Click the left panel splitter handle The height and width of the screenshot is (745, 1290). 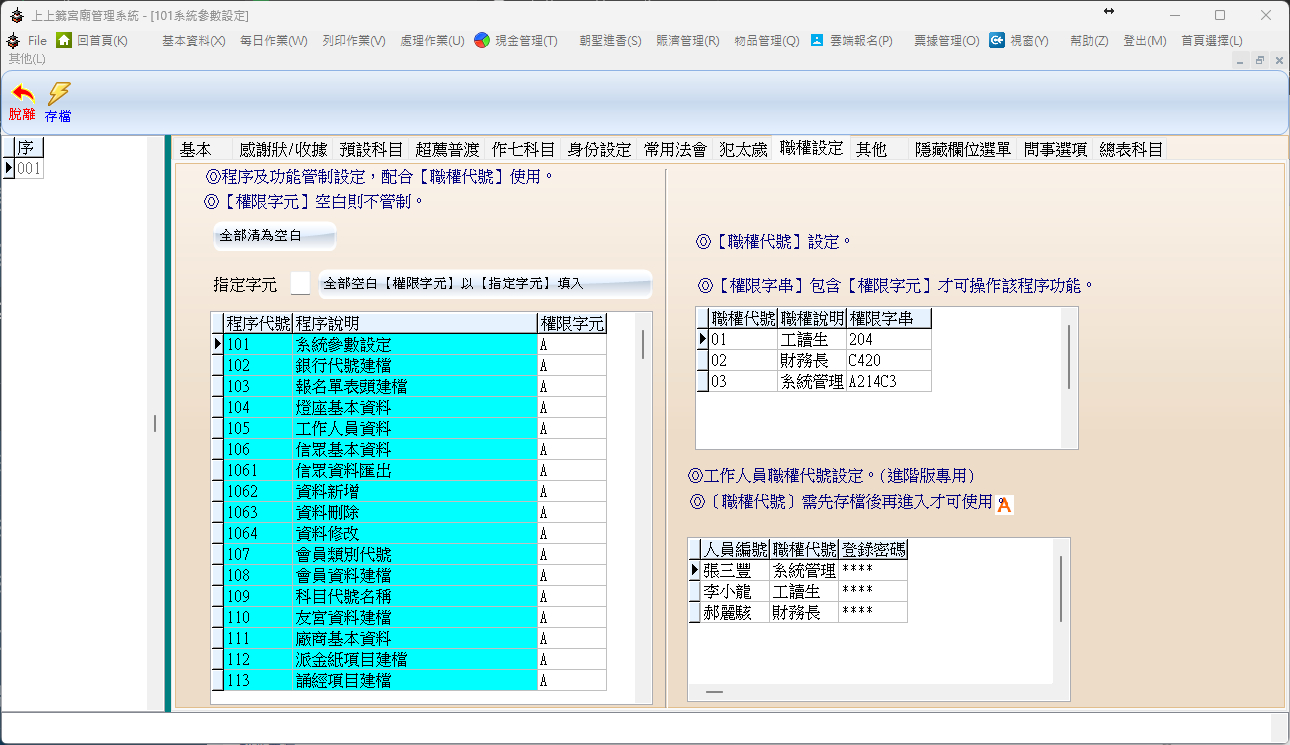coord(155,423)
